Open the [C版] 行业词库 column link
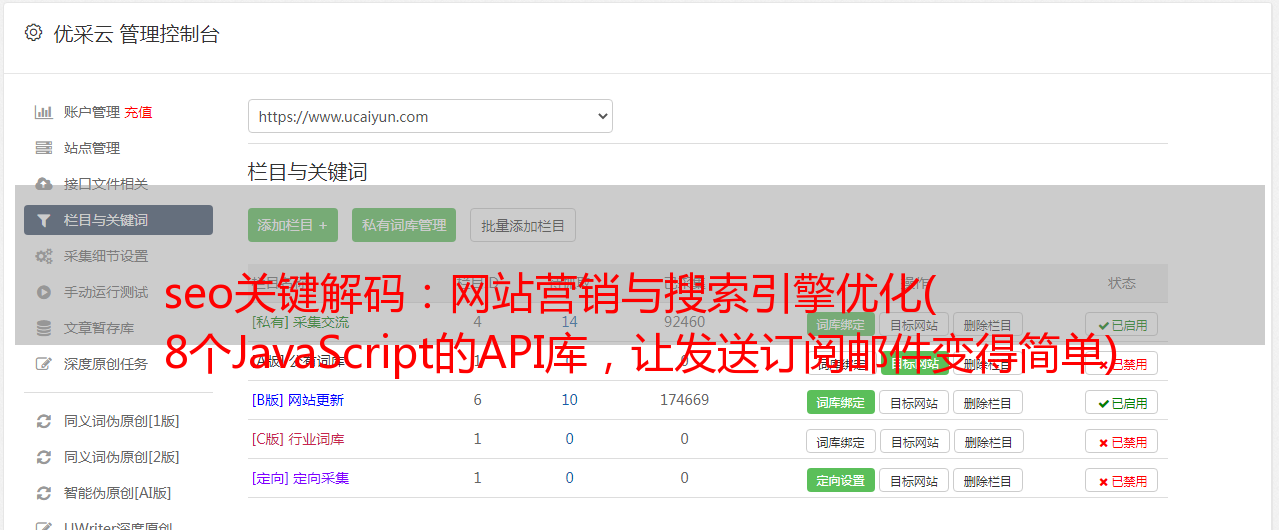Screen dimensions: 1279x530 298,439
